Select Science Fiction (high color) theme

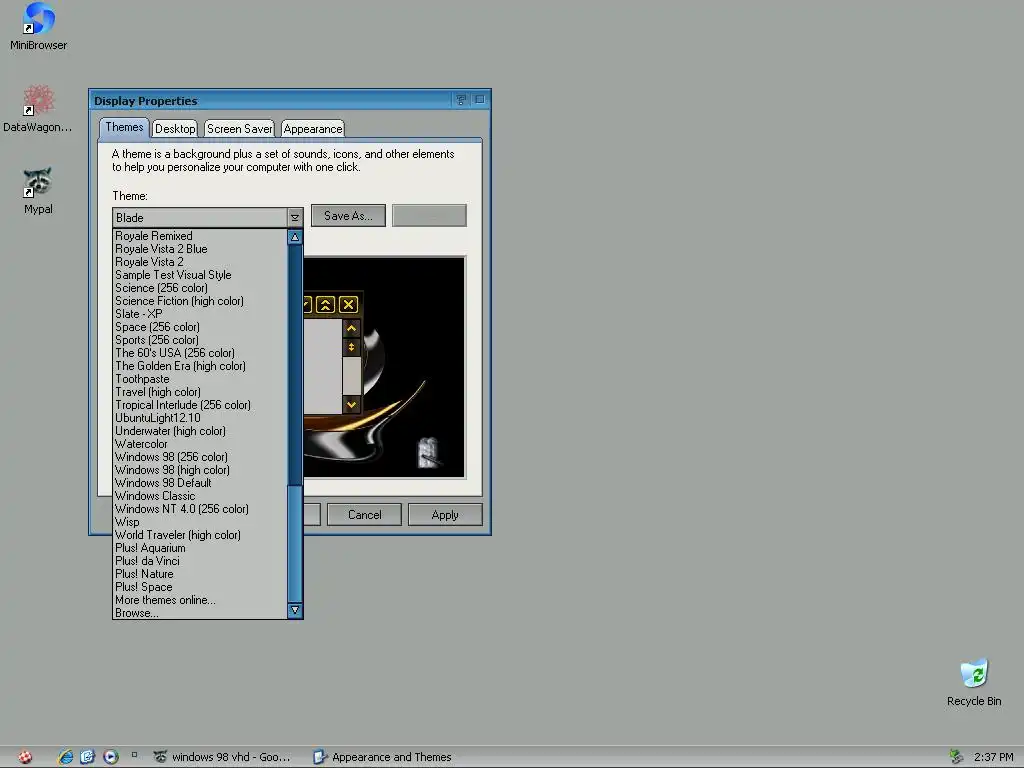(x=200, y=301)
